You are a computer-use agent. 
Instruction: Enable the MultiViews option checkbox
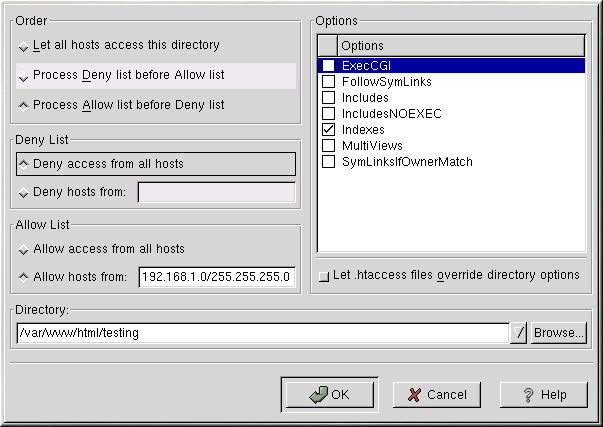pyautogui.click(x=328, y=146)
